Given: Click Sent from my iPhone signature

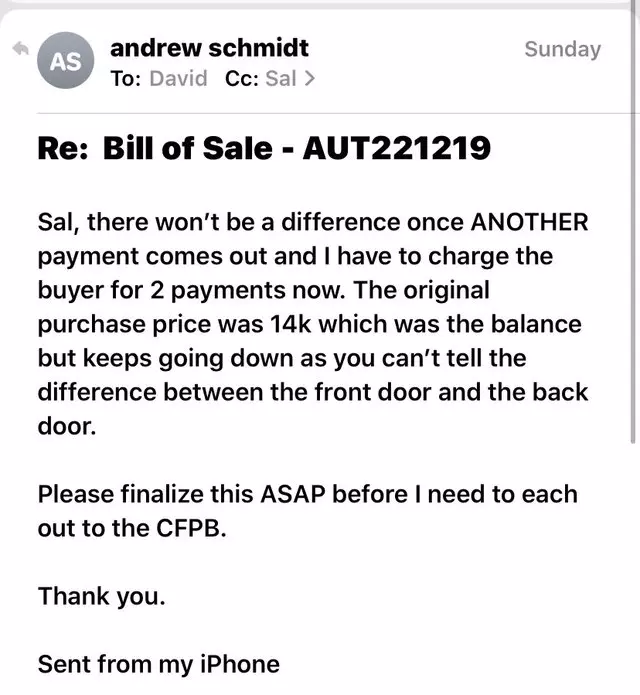Looking at the screenshot, I should click(159, 664).
